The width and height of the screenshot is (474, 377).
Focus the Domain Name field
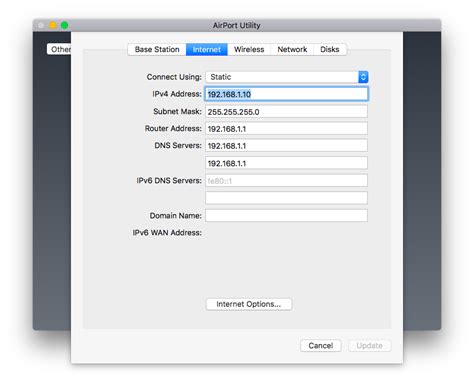click(286, 216)
